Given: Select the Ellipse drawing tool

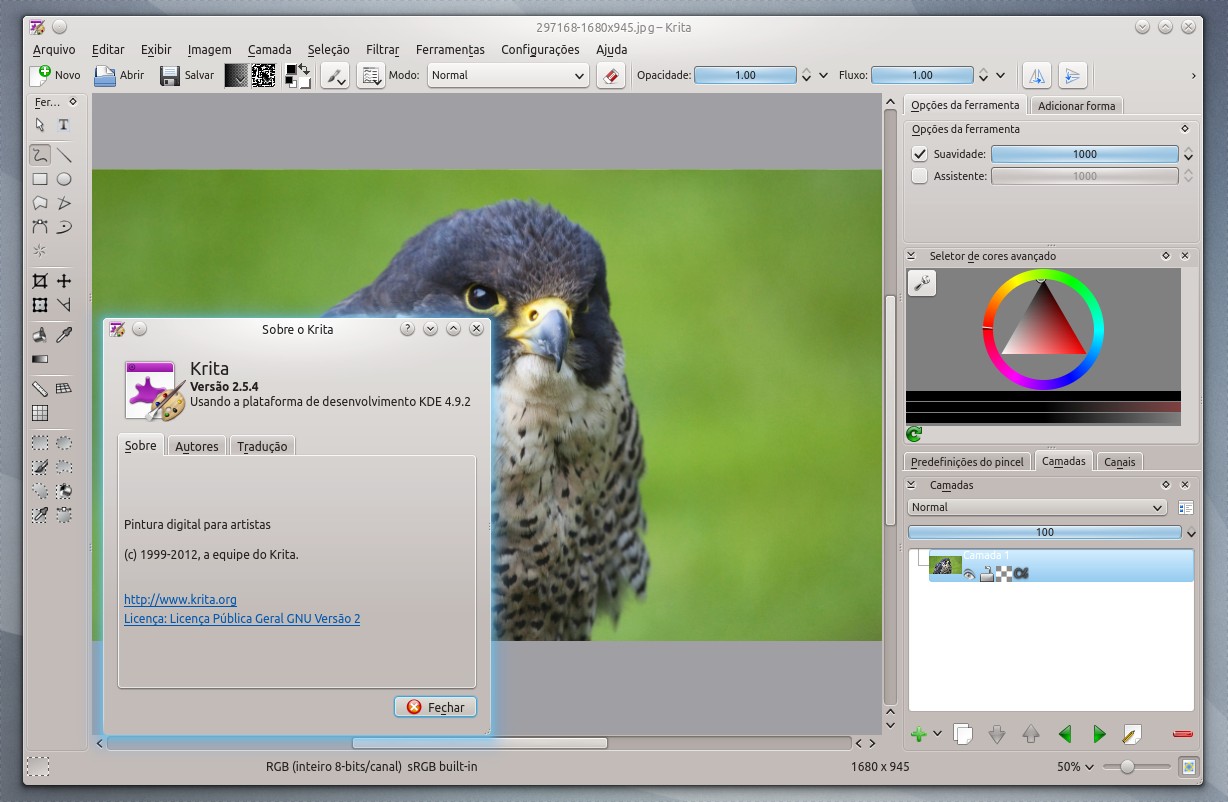Looking at the screenshot, I should (x=65, y=179).
